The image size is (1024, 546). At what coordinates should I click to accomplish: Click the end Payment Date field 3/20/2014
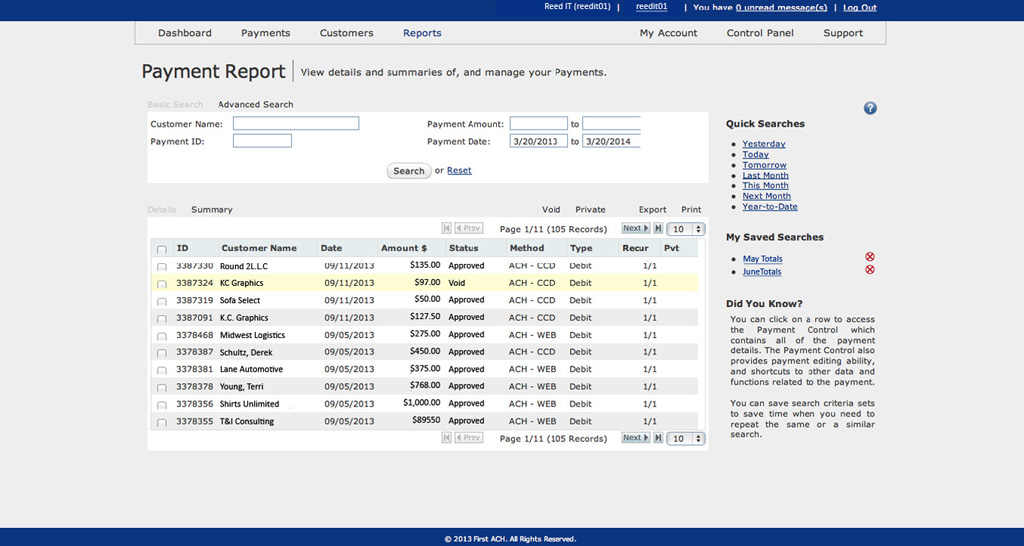click(x=611, y=141)
